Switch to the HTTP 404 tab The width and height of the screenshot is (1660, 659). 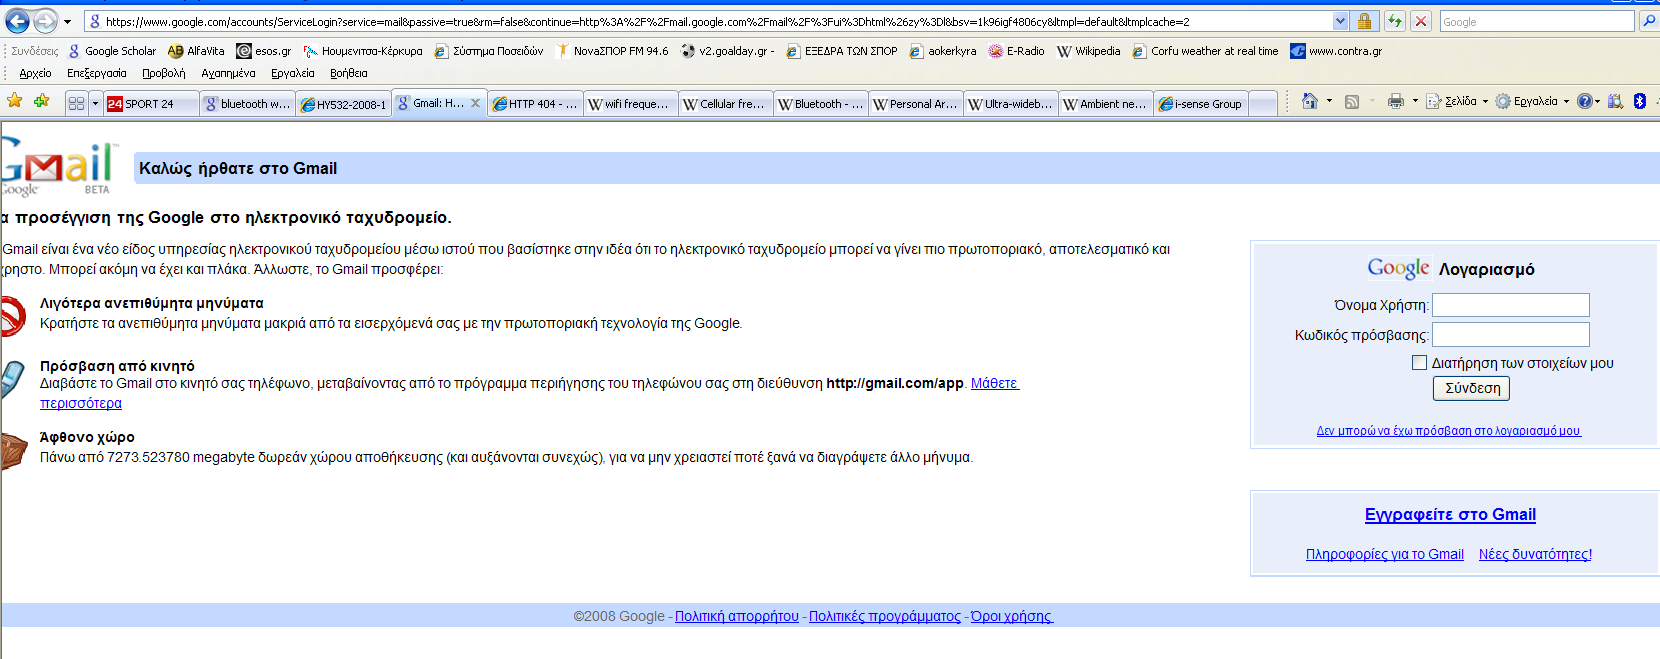click(535, 104)
